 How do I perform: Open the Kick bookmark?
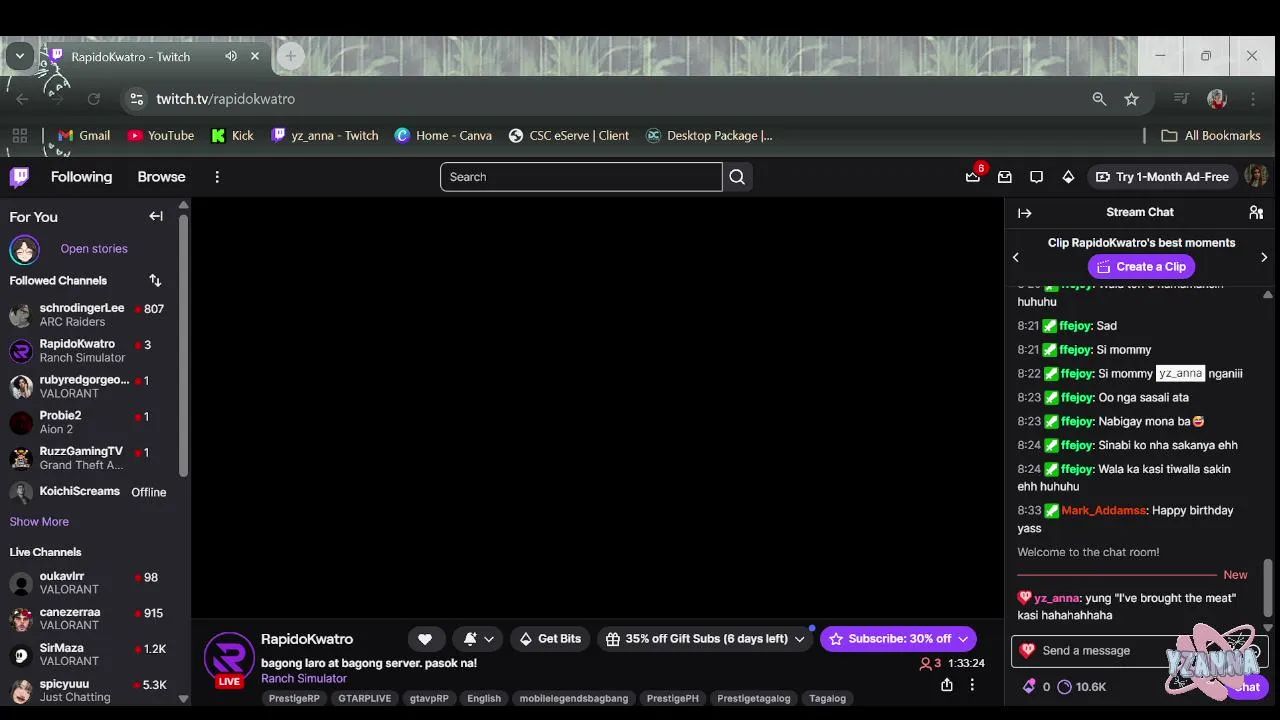coord(232,136)
